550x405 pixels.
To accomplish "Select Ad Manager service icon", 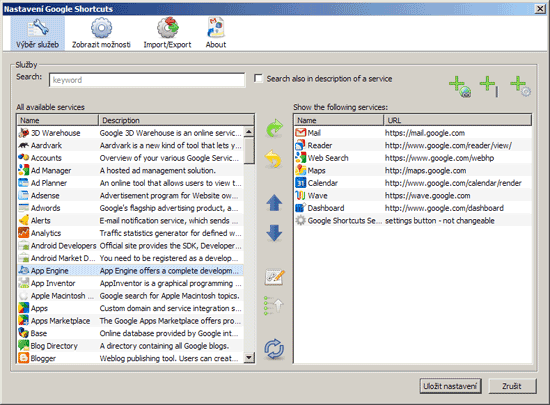I will pyautogui.click(x=24, y=170).
